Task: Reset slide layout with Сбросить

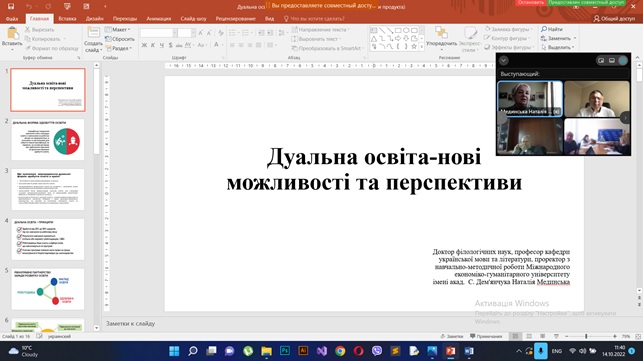Action: coord(120,39)
